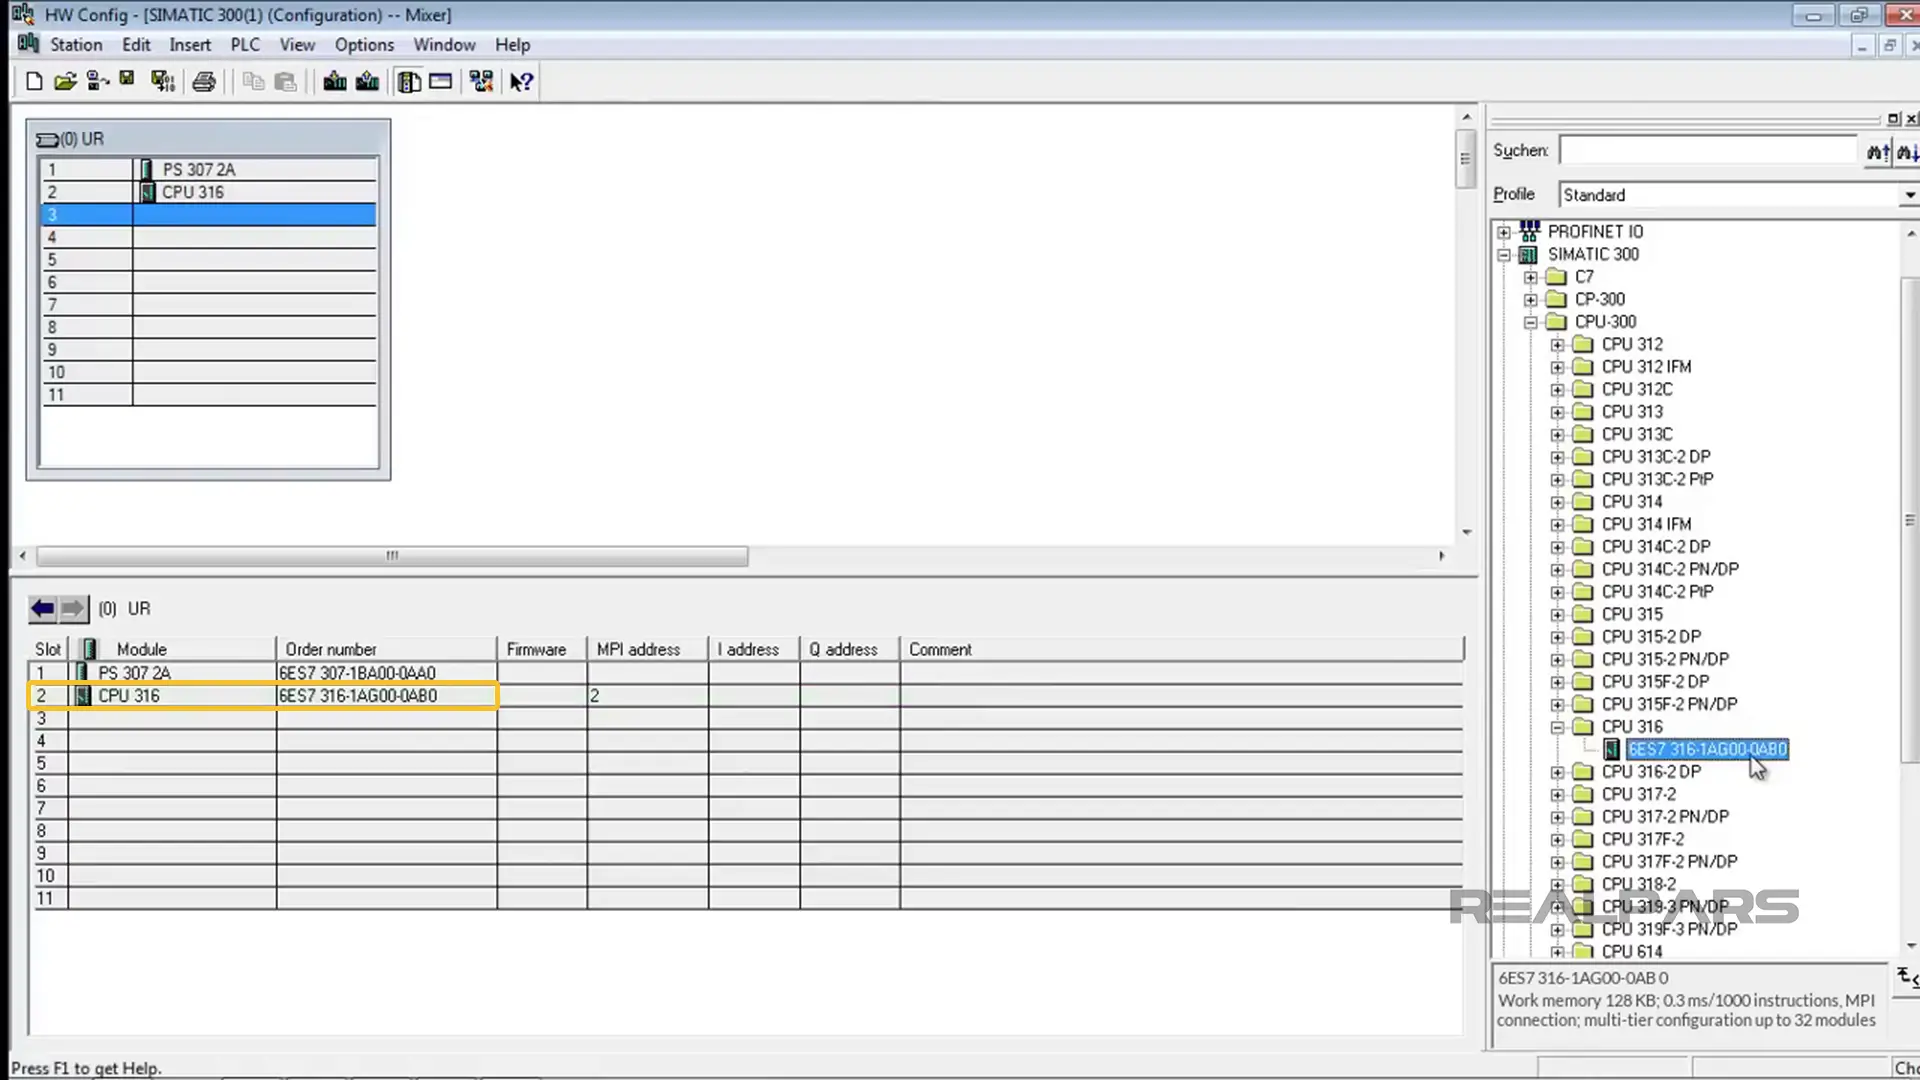
Task: Open the Options menu
Action: click(364, 44)
